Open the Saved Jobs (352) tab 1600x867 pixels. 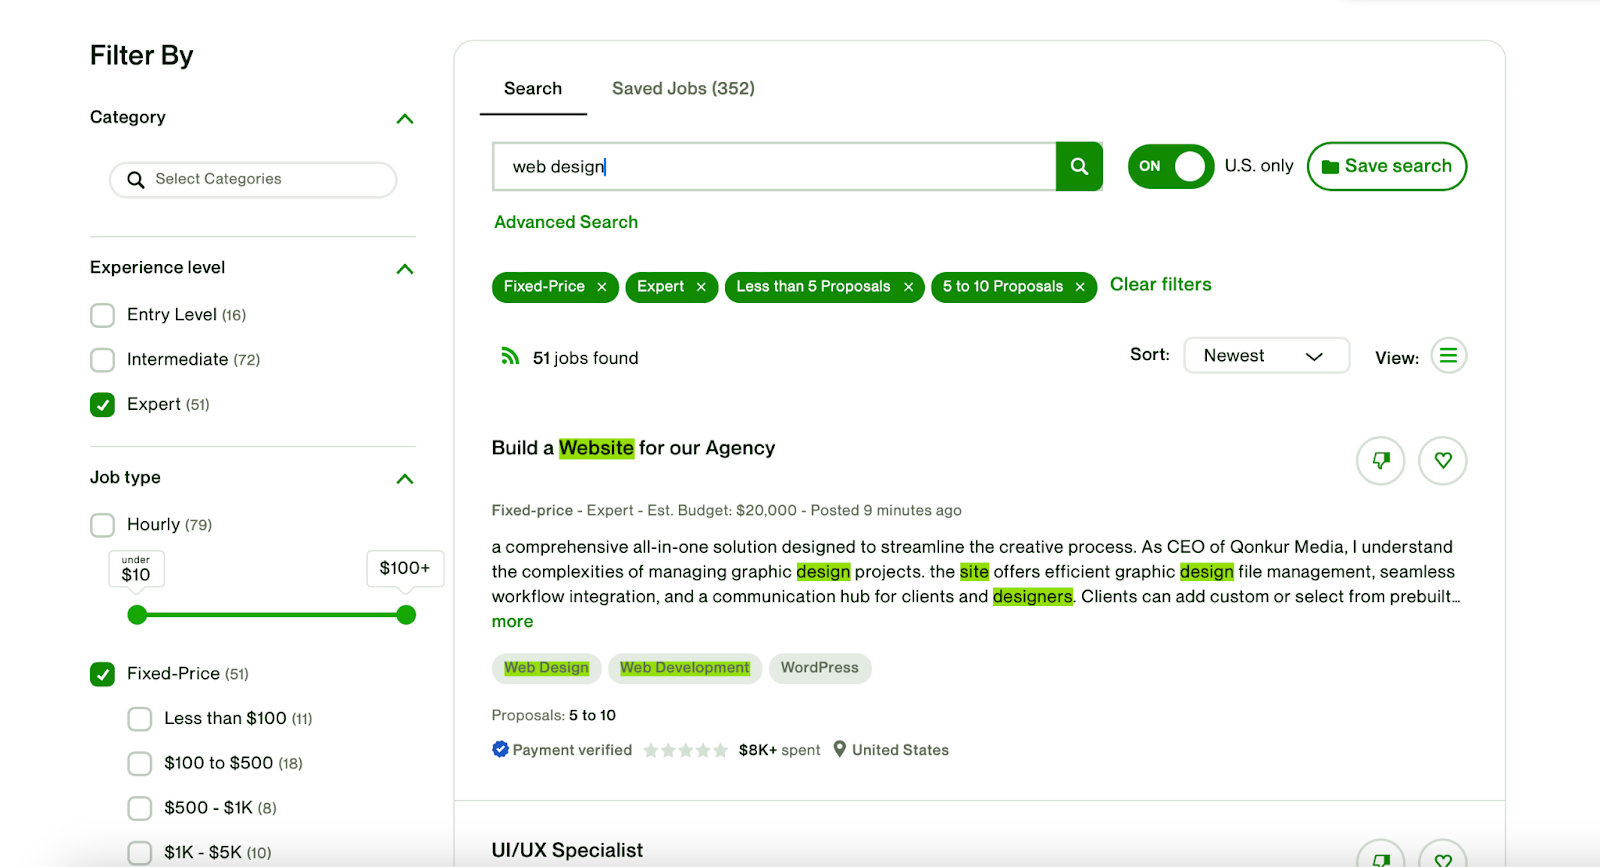pos(683,89)
